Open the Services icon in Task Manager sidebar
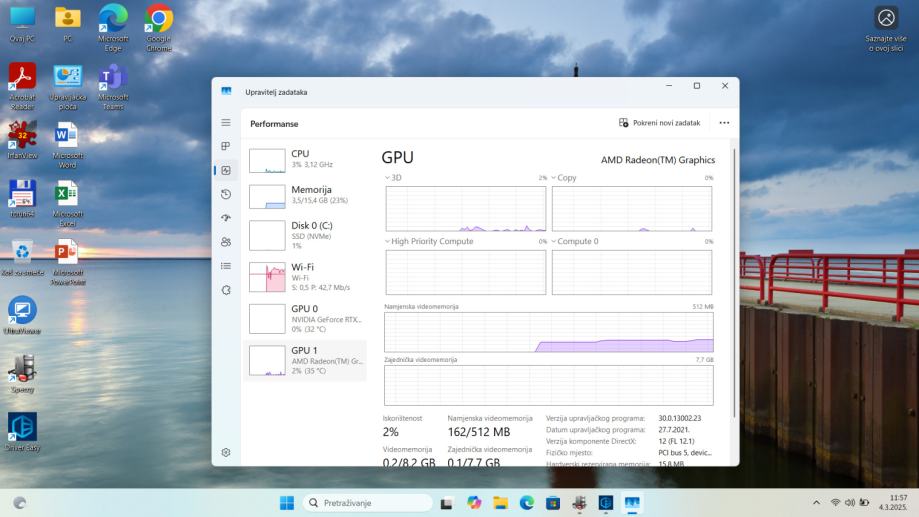The image size is (919, 517). tap(226, 290)
